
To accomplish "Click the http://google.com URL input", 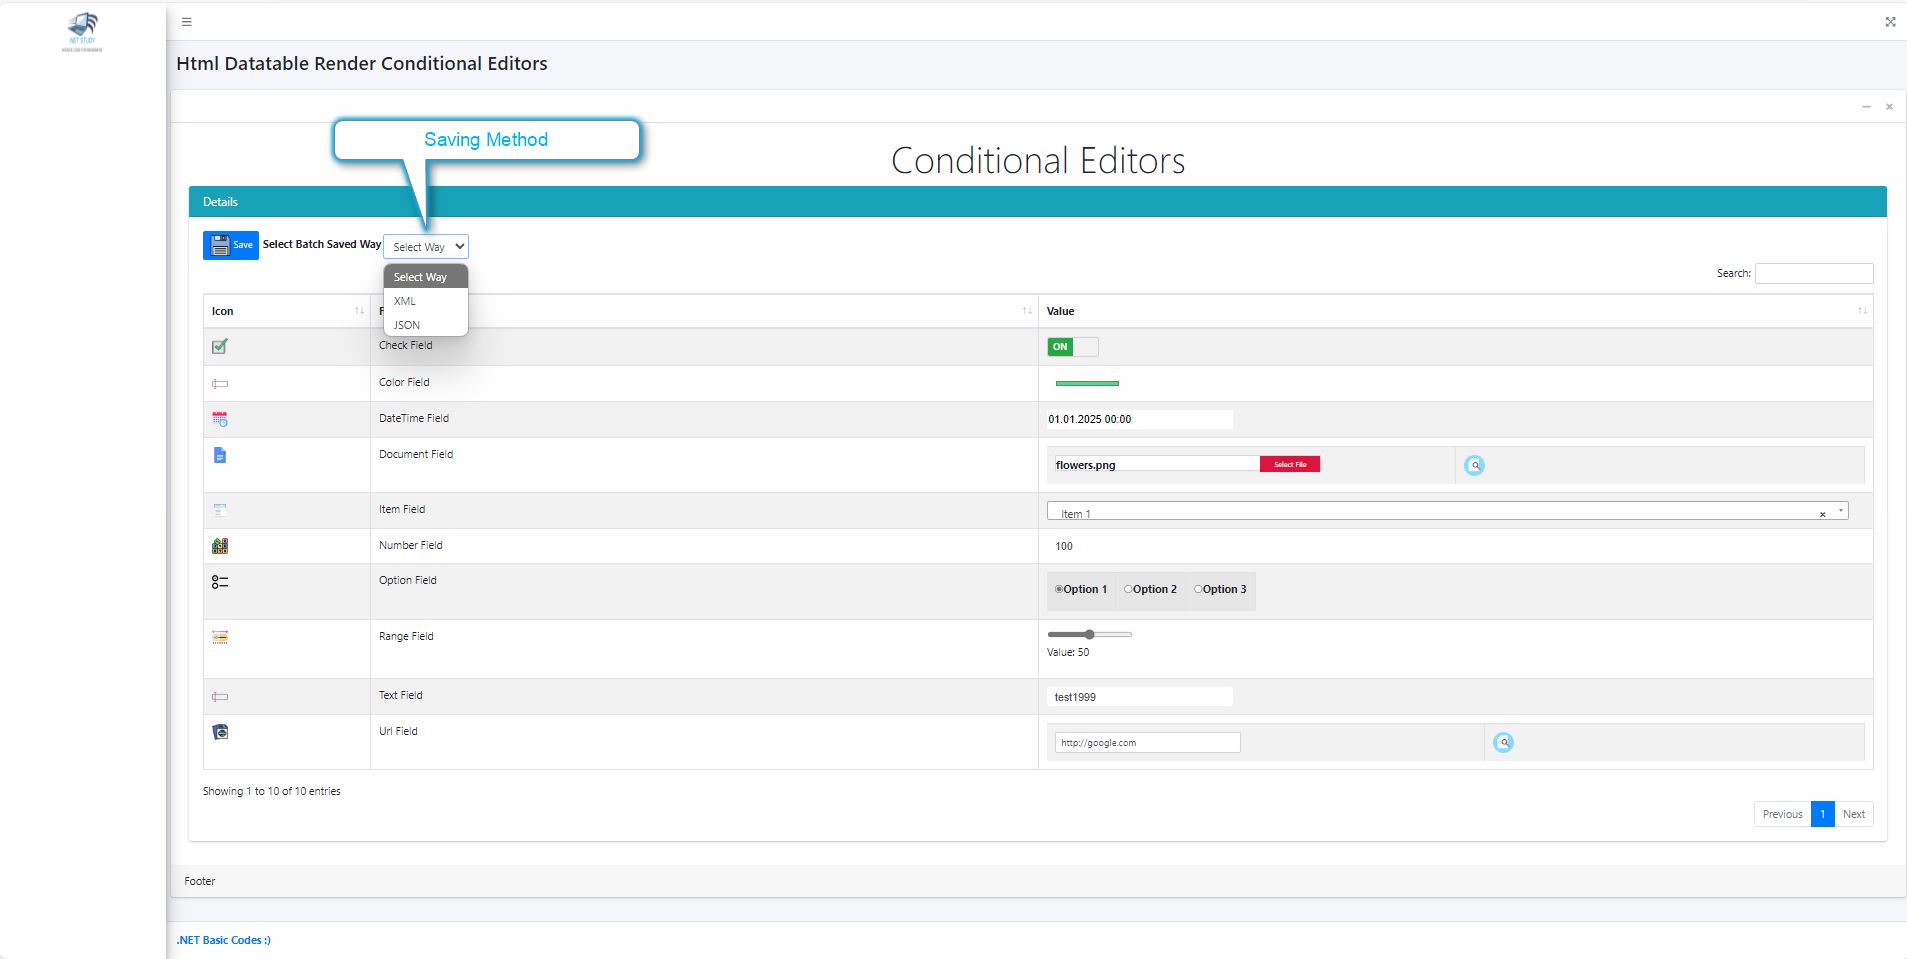I will (1148, 743).
